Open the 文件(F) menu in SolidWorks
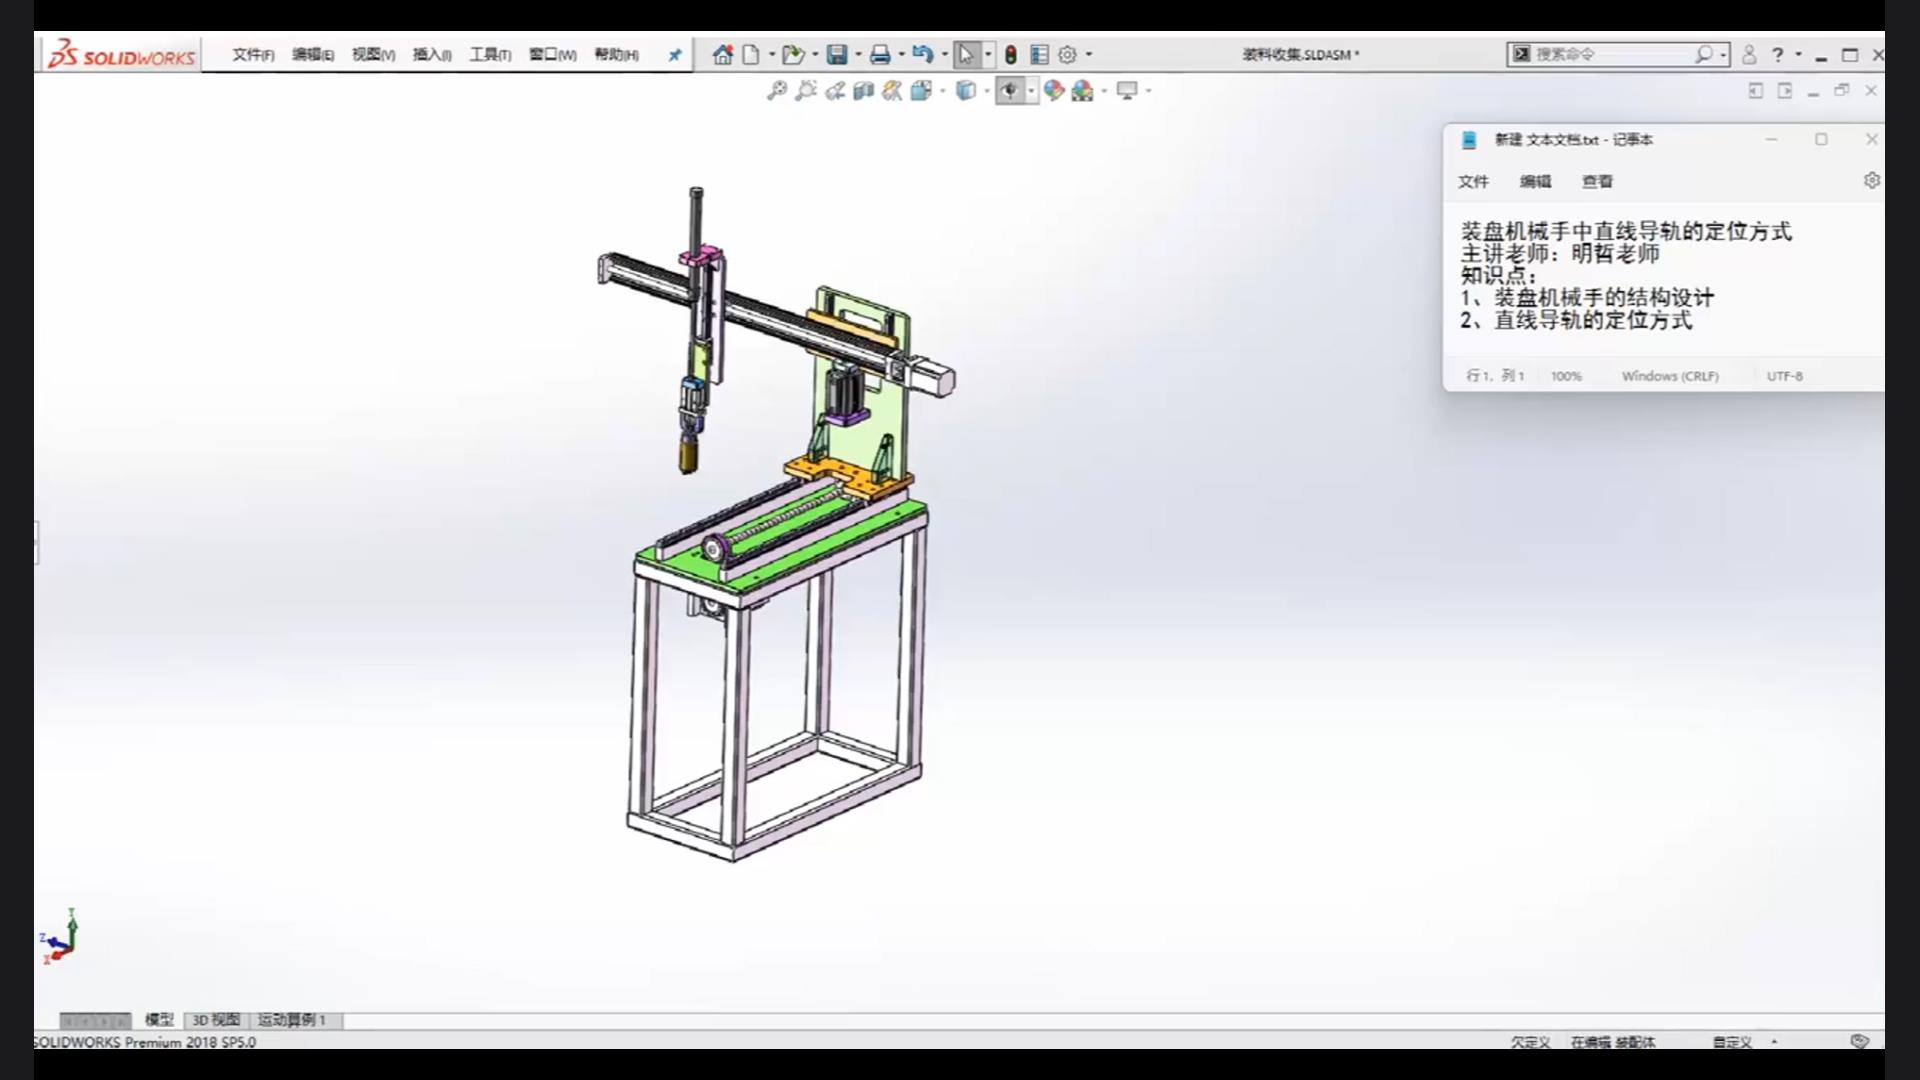1920x1080 pixels. click(253, 55)
